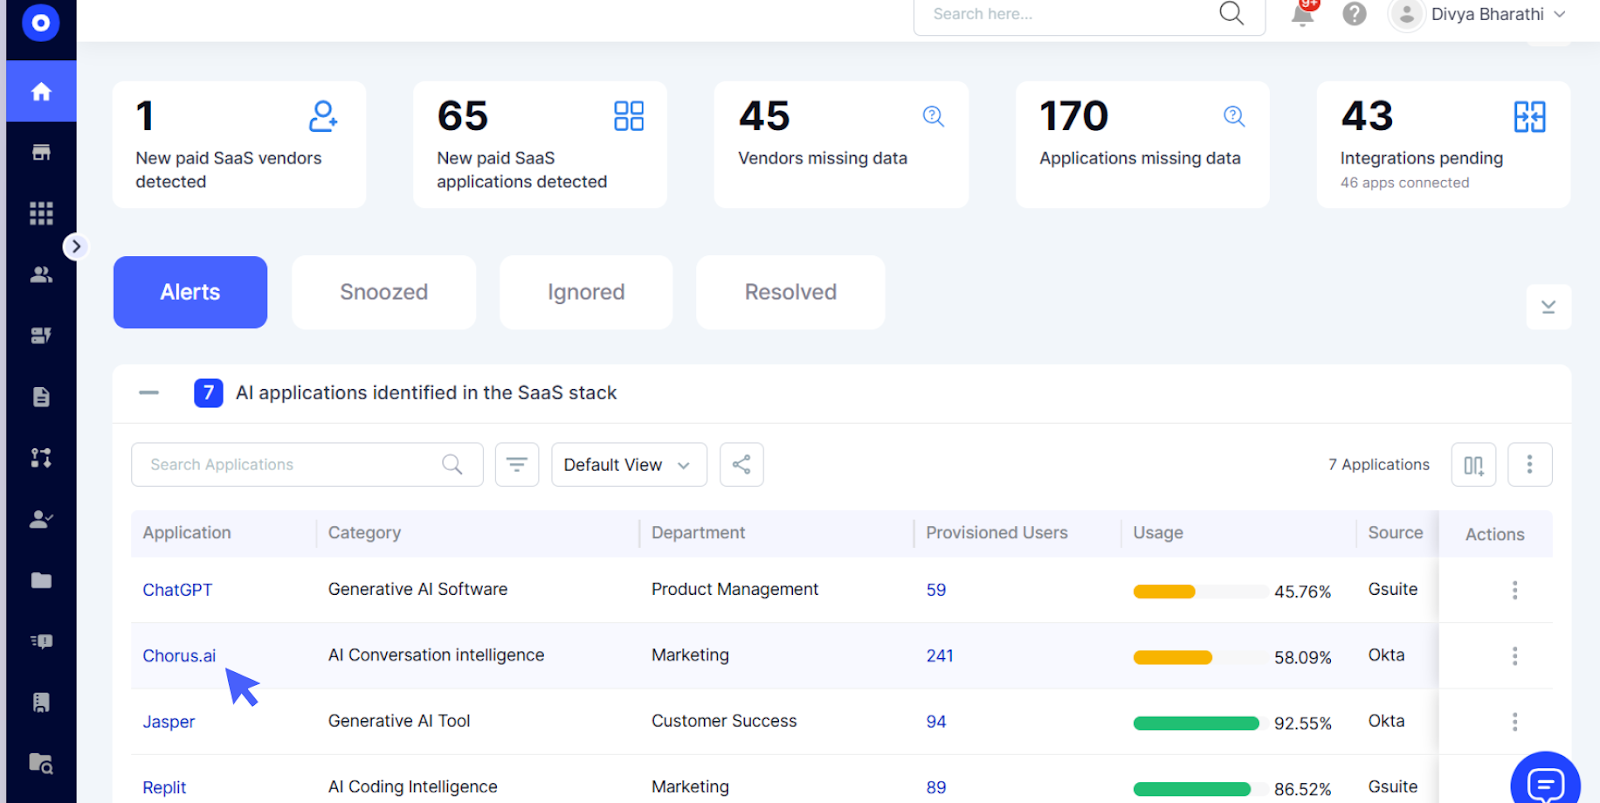
Task: Click Vendors missing data search icon
Action: pyautogui.click(x=933, y=116)
